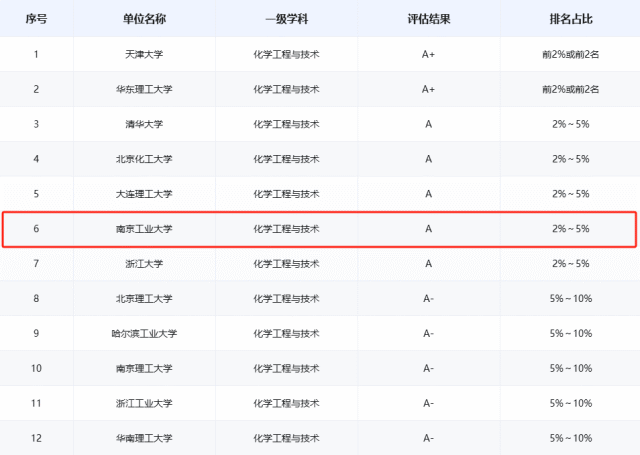The height and width of the screenshot is (455, 640).
Task: Click the A result for 浙江大学
Action: [428, 264]
